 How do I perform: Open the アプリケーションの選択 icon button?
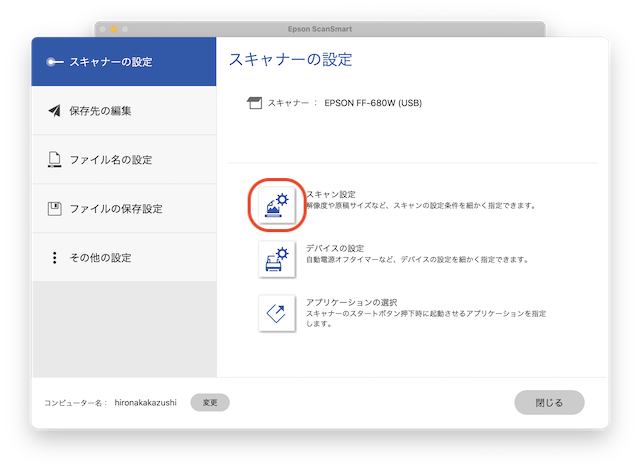277,313
